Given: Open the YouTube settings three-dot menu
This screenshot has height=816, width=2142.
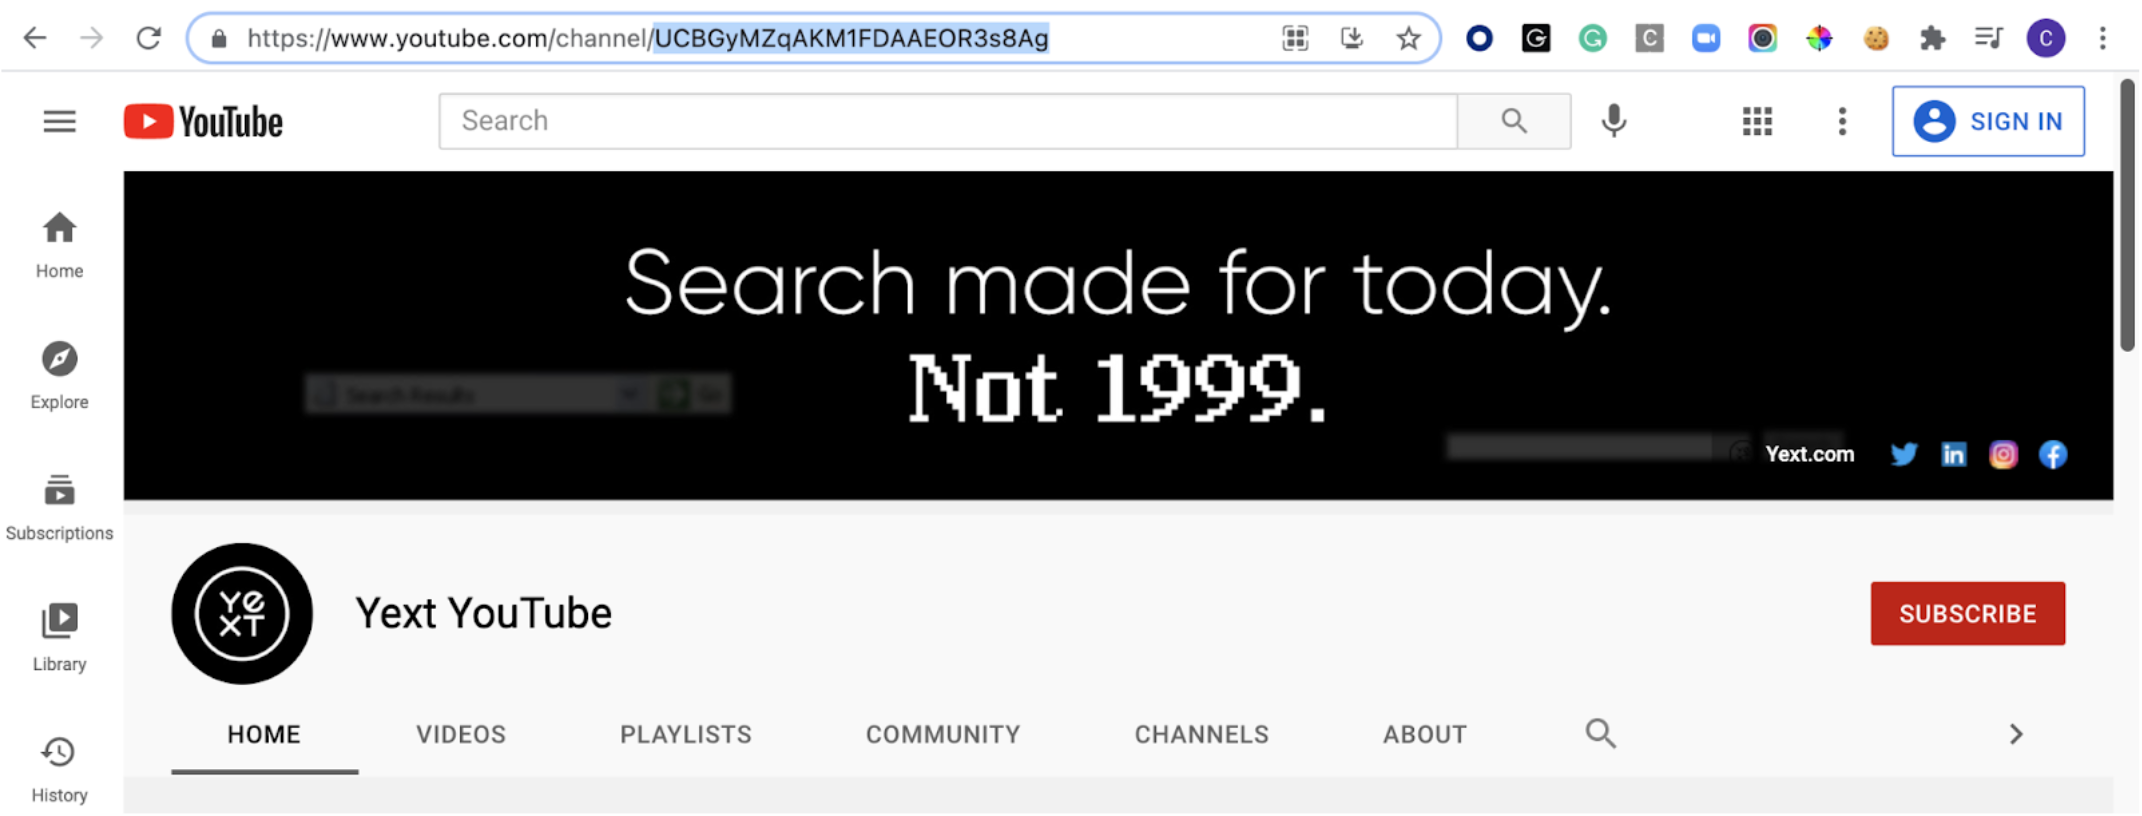Looking at the screenshot, I should pos(1841,121).
